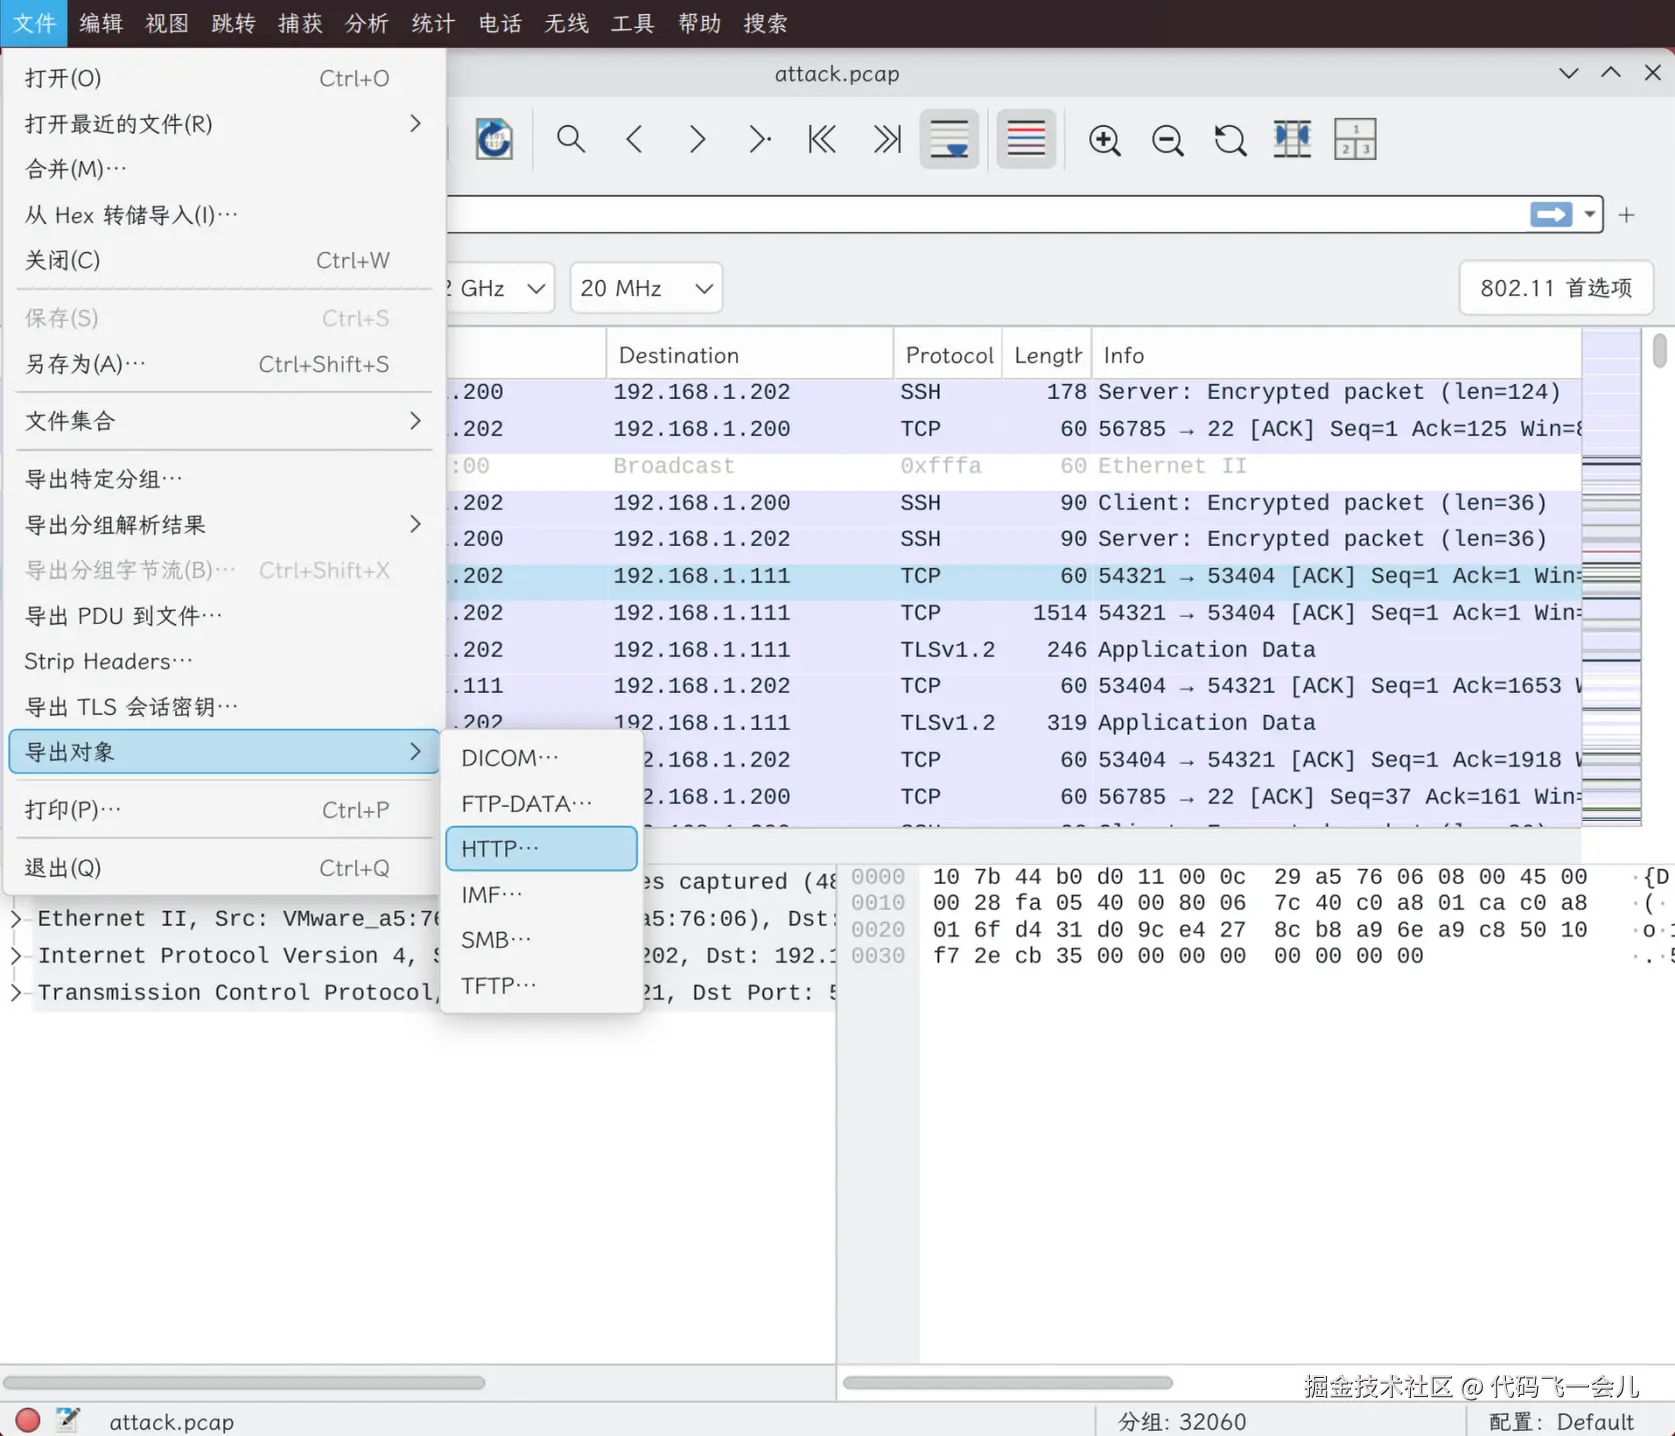This screenshot has height=1436, width=1675.
Task: Choose 合并(M) menu entry
Action: coord(223,169)
